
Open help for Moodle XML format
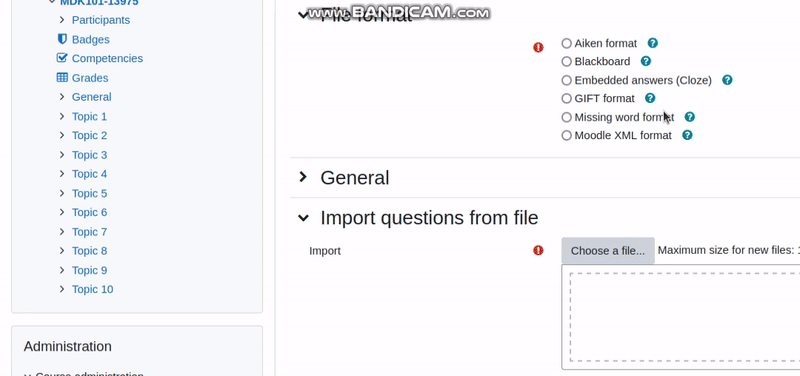[x=688, y=135]
